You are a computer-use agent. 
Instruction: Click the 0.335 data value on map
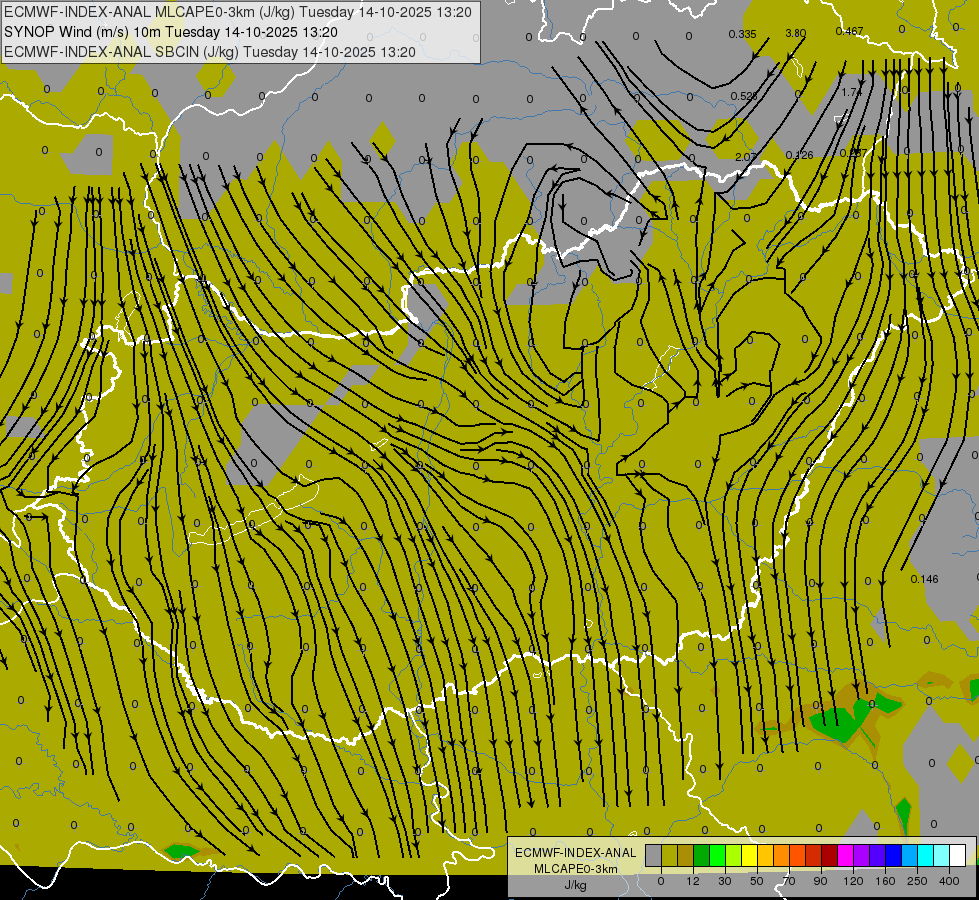[x=742, y=34]
